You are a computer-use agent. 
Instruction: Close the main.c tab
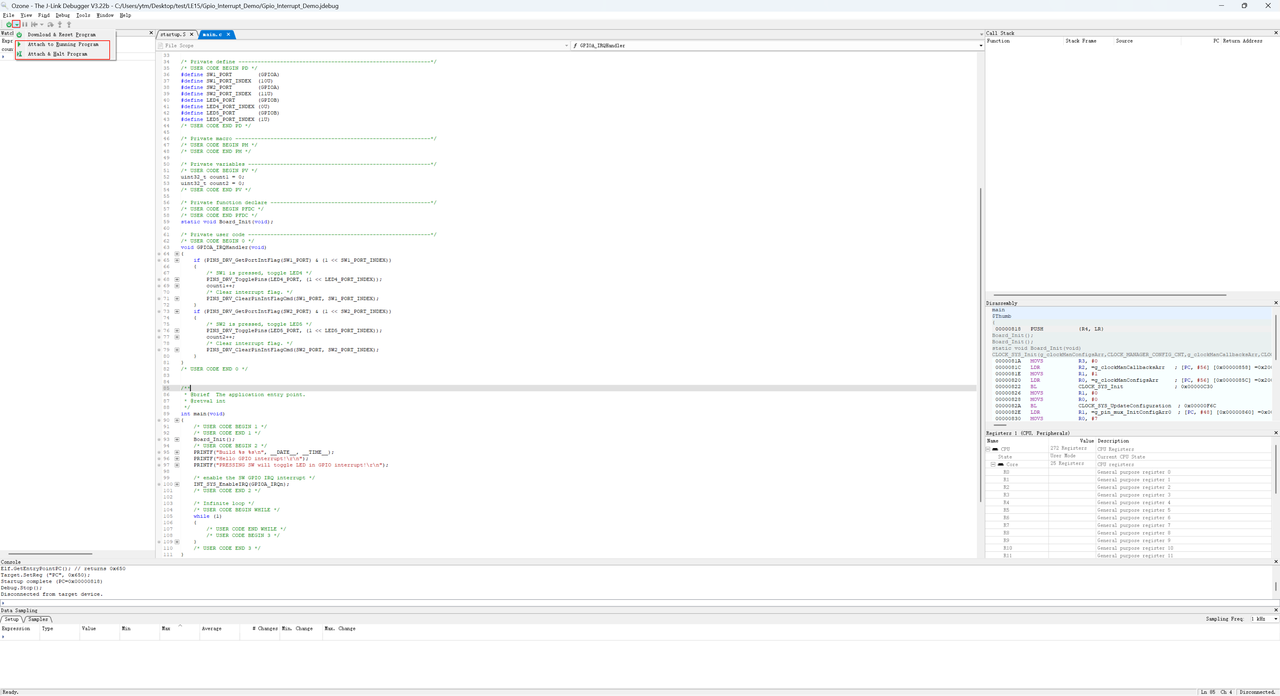229,34
